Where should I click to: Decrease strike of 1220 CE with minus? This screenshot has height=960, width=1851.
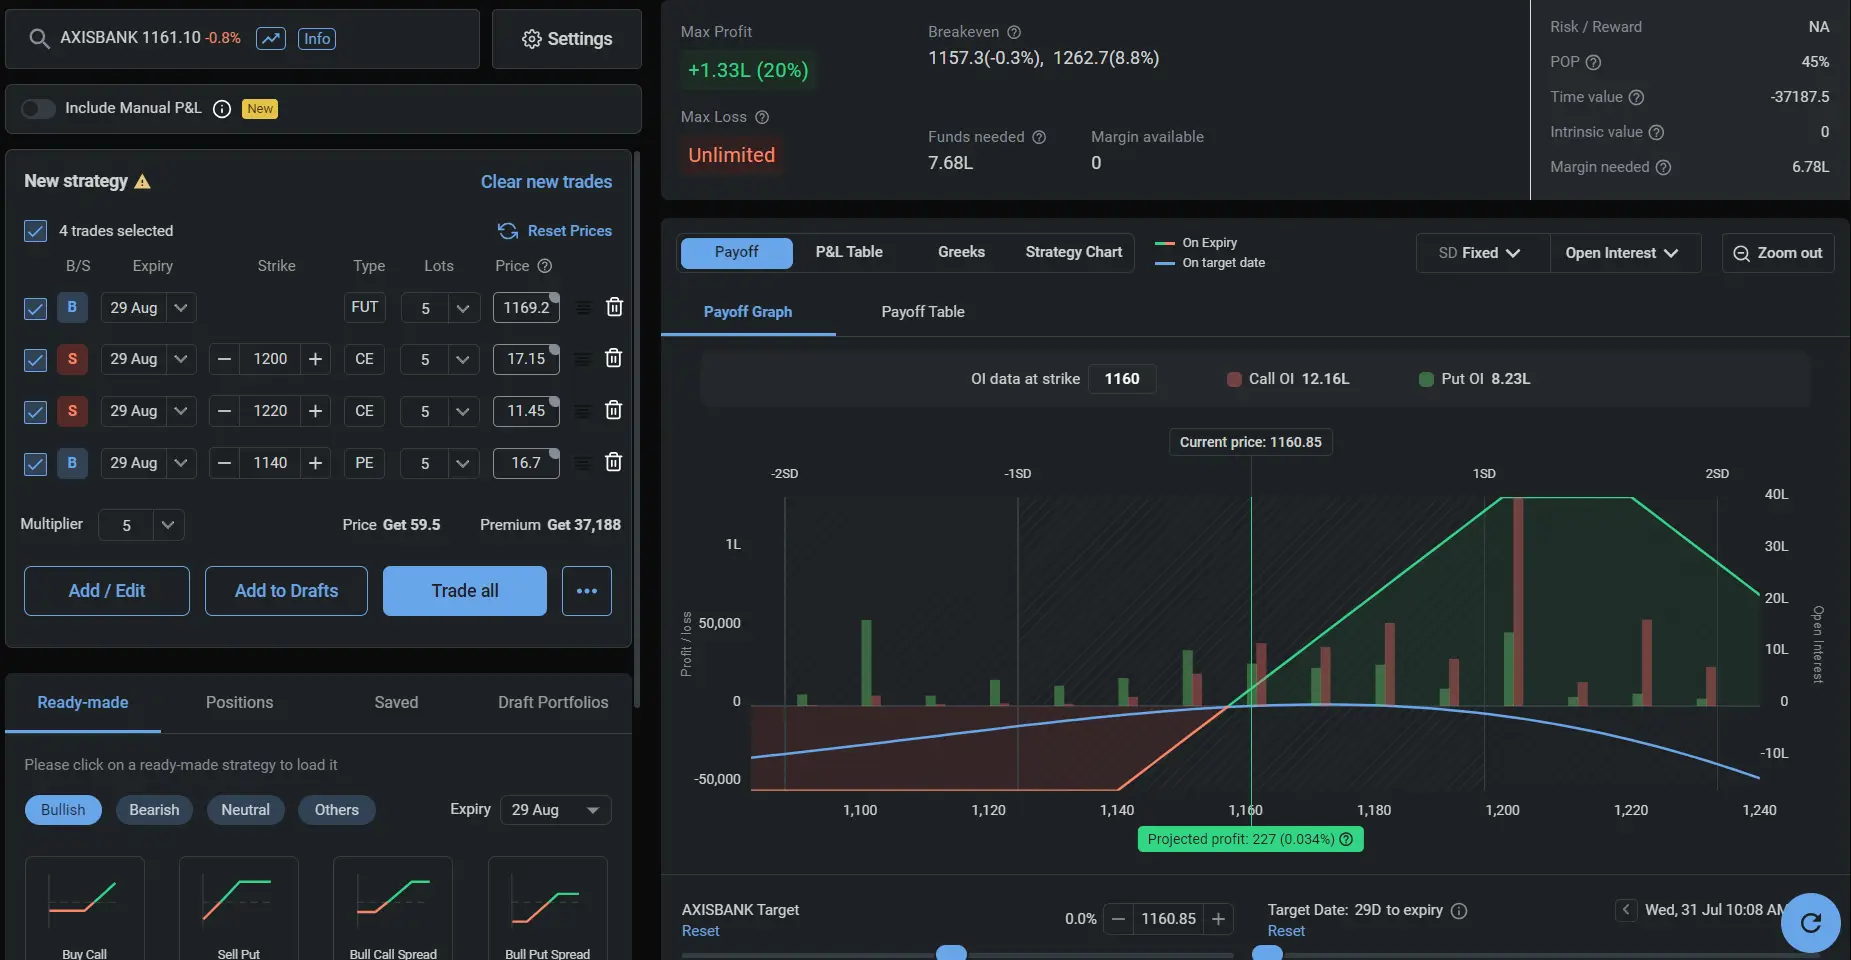click(x=225, y=411)
